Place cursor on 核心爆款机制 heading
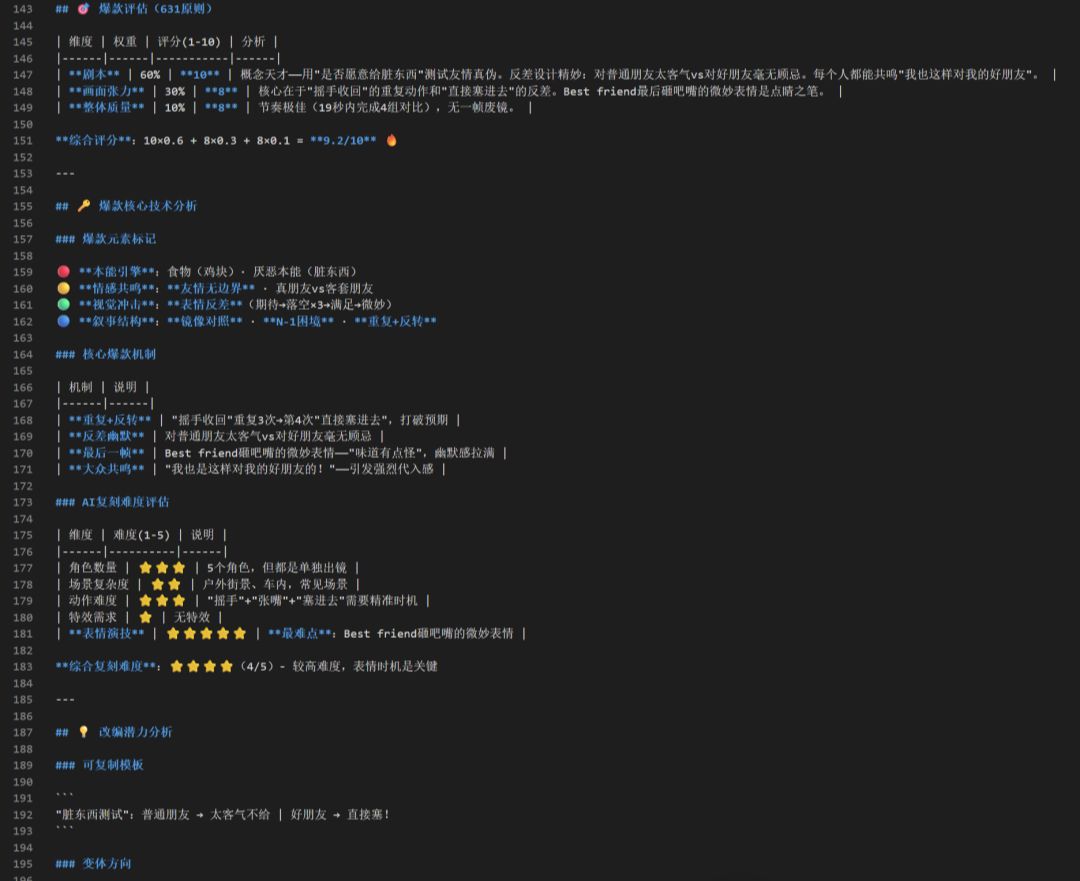Image resolution: width=1080 pixels, height=881 pixels. [118, 354]
